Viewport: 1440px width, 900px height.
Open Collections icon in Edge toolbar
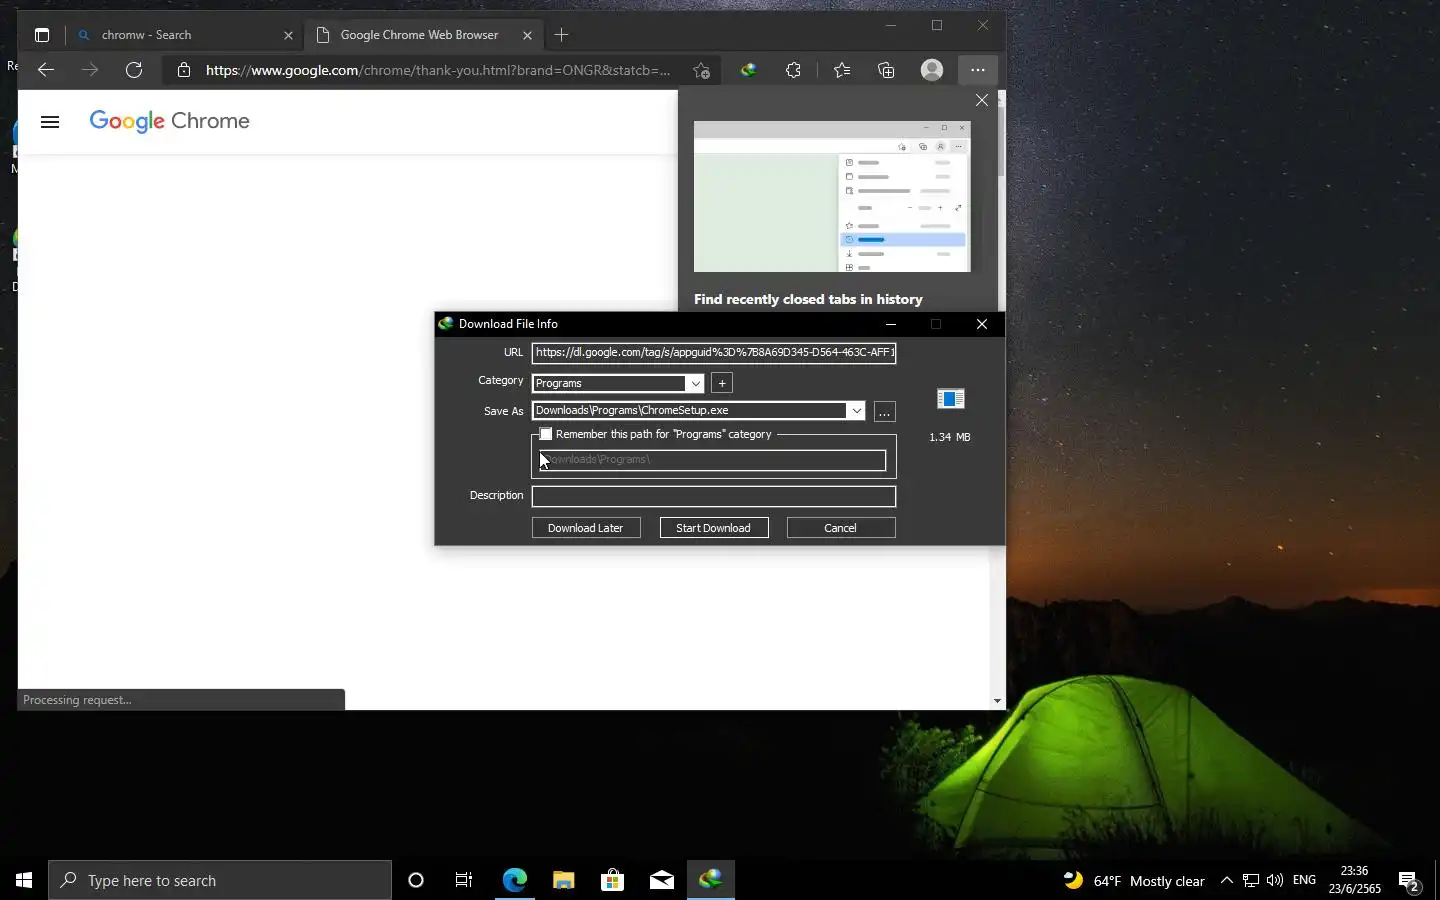(886, 70)
